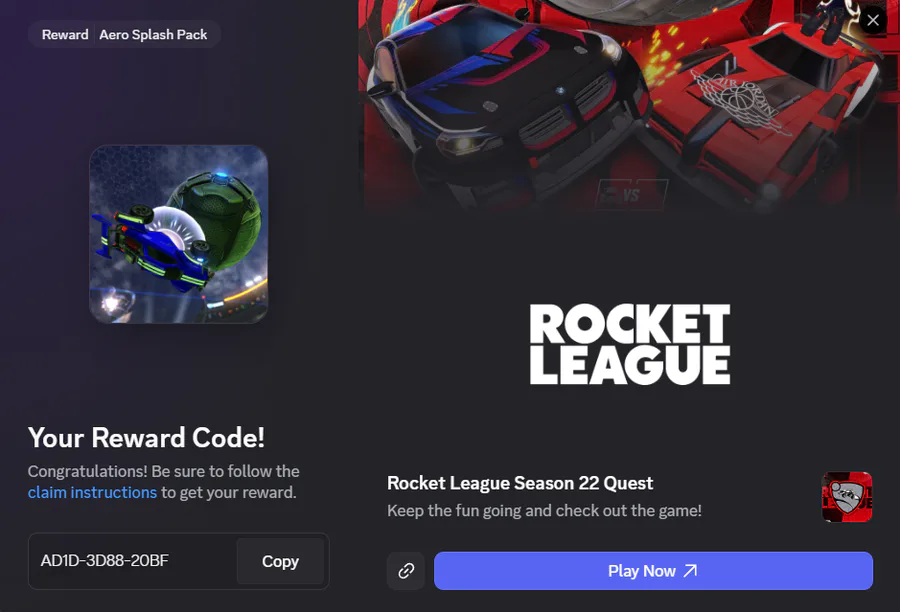Click the BMW badge on the black car
The width and height of the screenshot is (900, 612).
click(x=561, y=91)
